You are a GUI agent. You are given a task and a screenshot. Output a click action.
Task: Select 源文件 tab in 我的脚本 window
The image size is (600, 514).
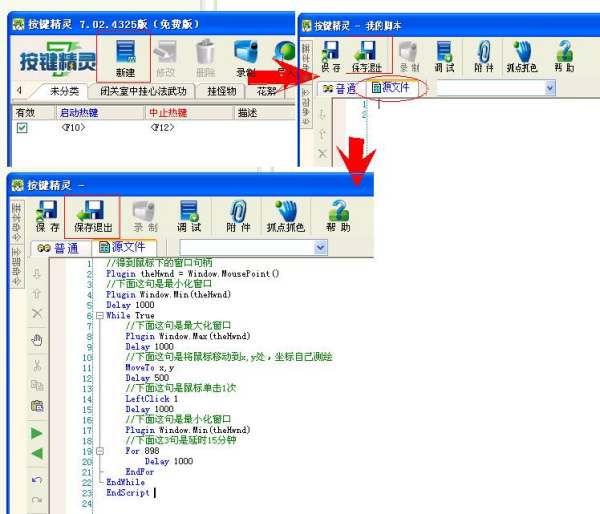tap(390, 88)
